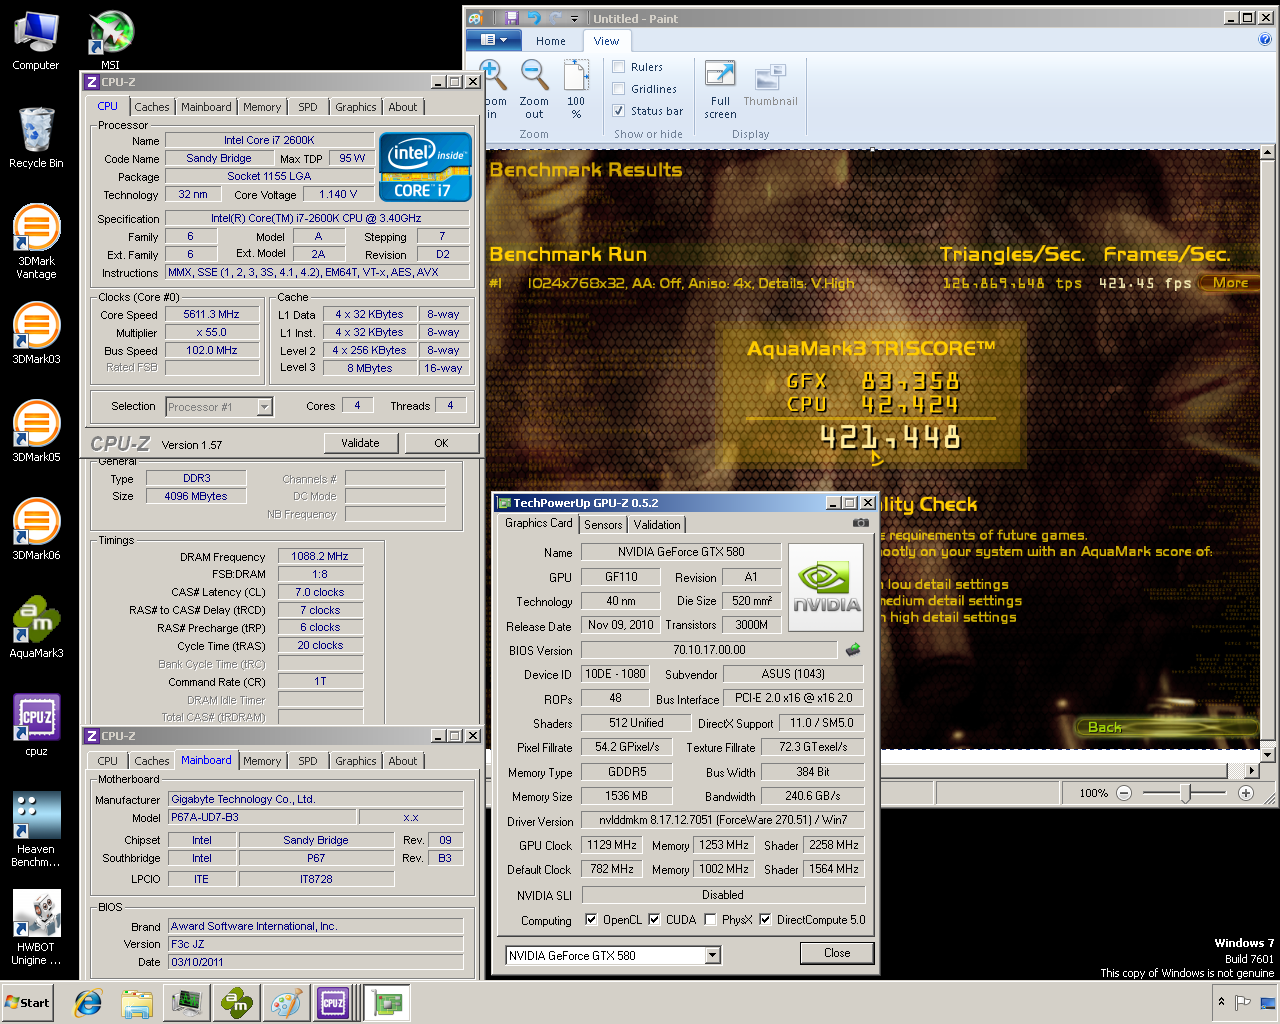Click the GPU-Z BIOS save chip icon
The width and height of the screenshot is (1280, 1024).
853,650
